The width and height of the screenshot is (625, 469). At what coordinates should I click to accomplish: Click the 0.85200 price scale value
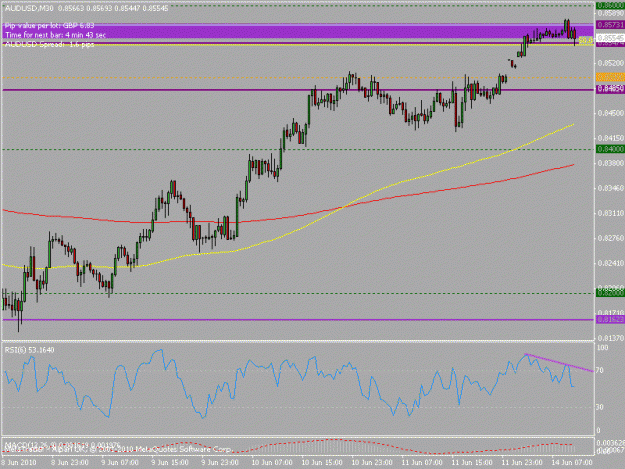coord(610,63)
